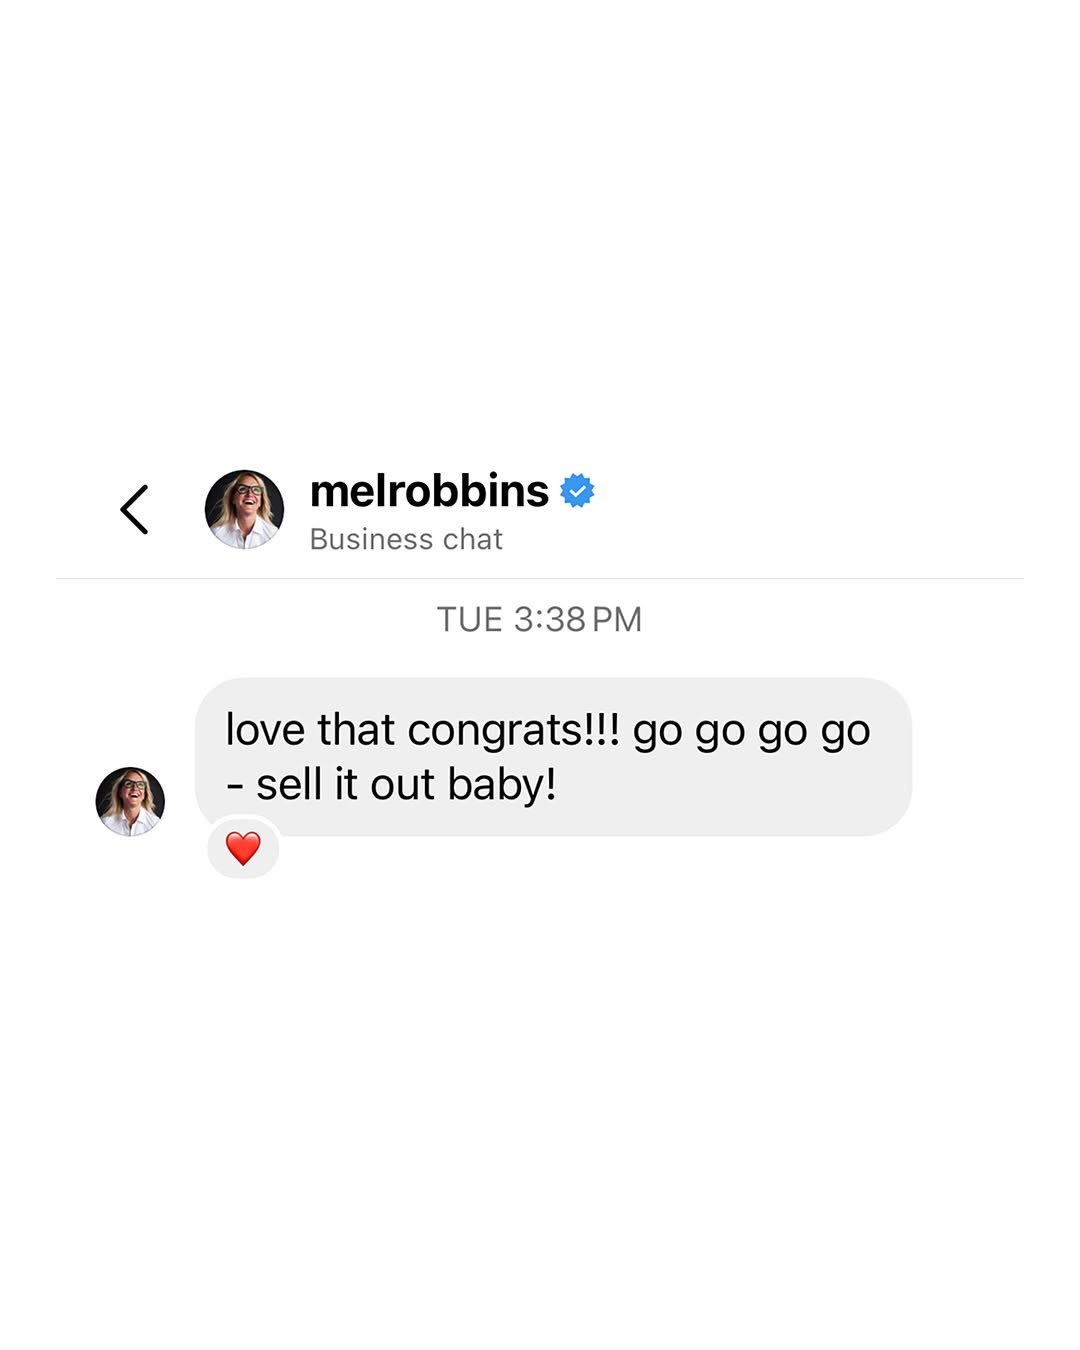Select the Business chat subtitle
This screenshot has width=1080, height=1350.
pos(406,539)
